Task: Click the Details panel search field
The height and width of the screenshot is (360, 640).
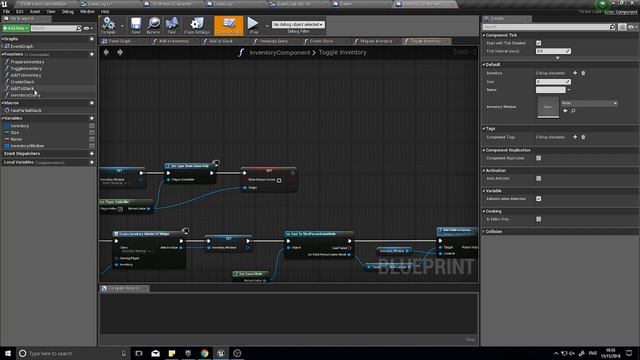Action: 549,27
